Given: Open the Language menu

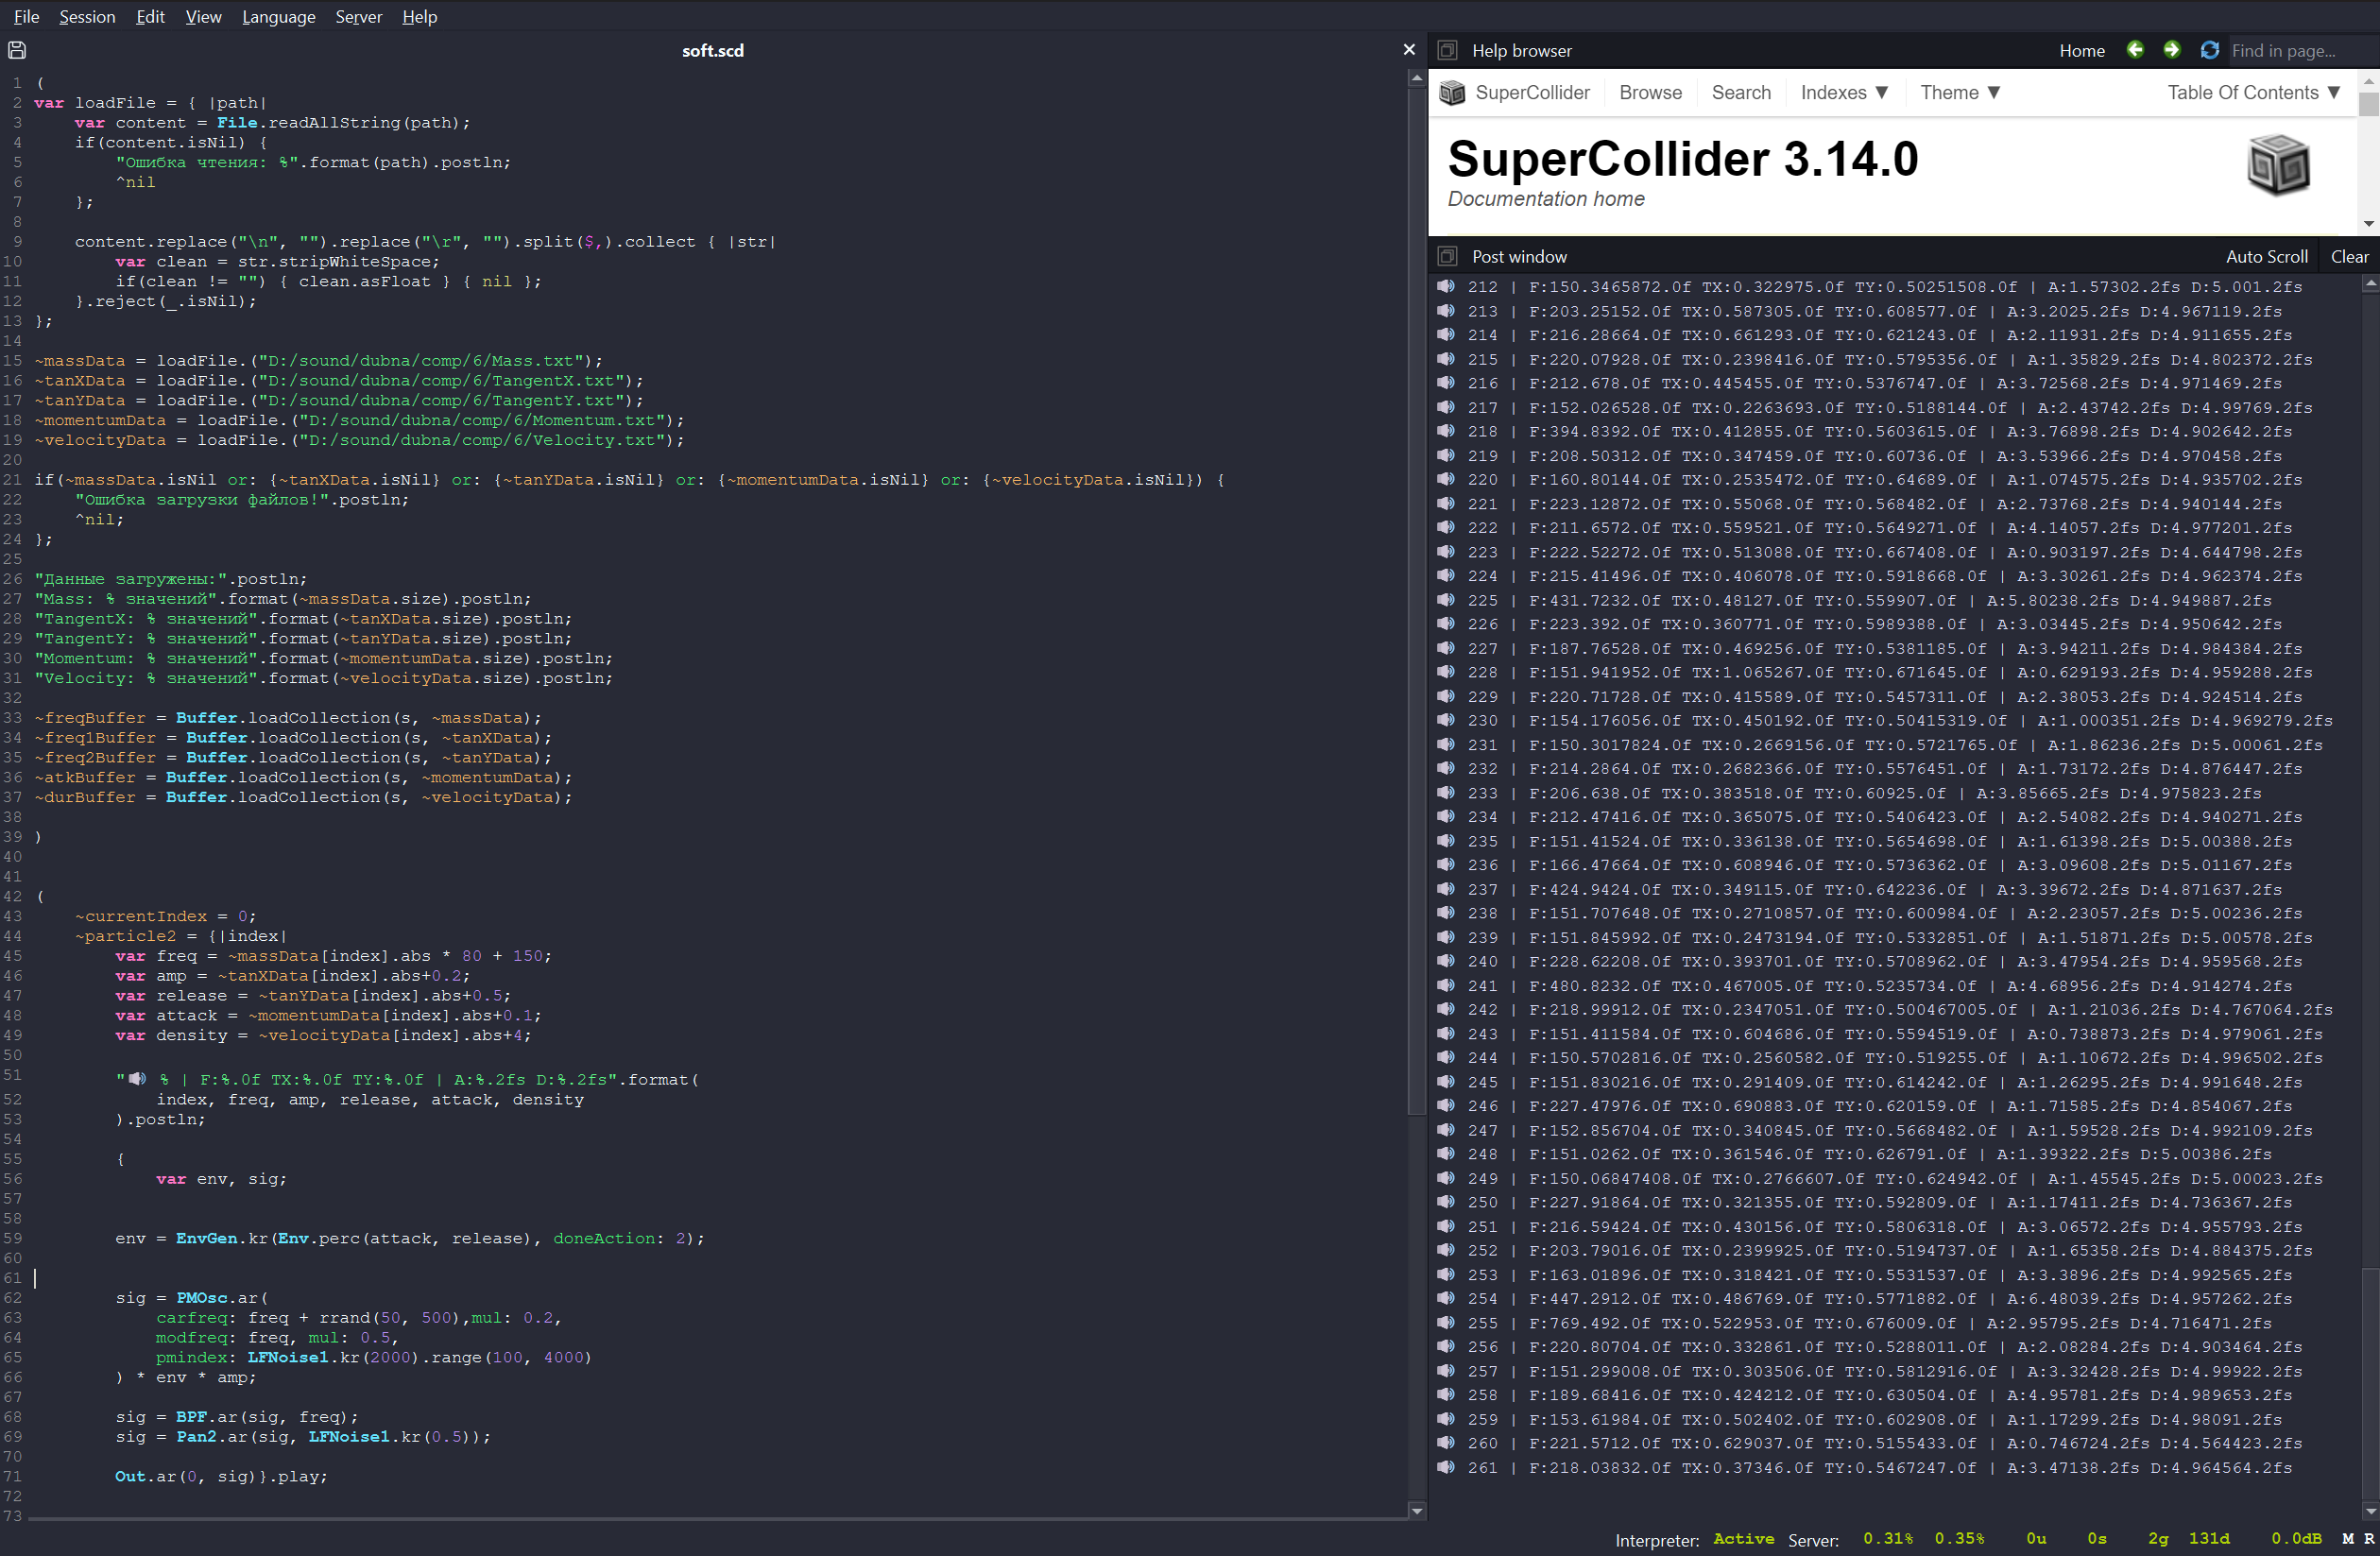Looking at the screenshot, I should pyautogui.click(x=278, y=17).
